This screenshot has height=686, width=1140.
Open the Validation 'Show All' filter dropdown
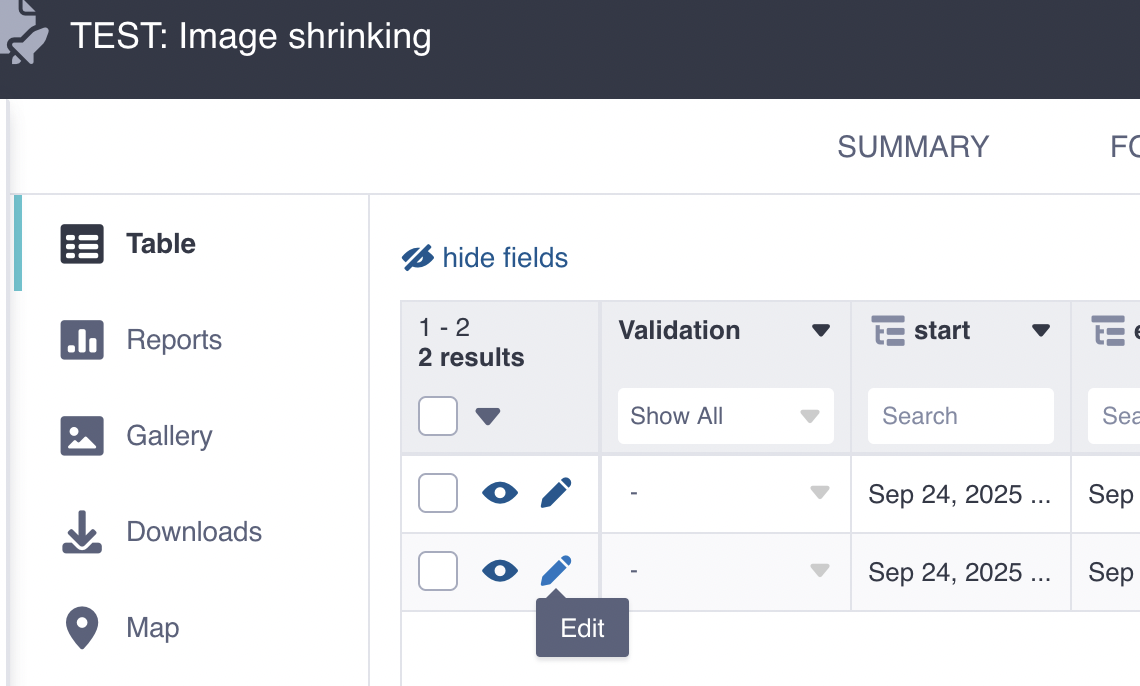point(725,416)
